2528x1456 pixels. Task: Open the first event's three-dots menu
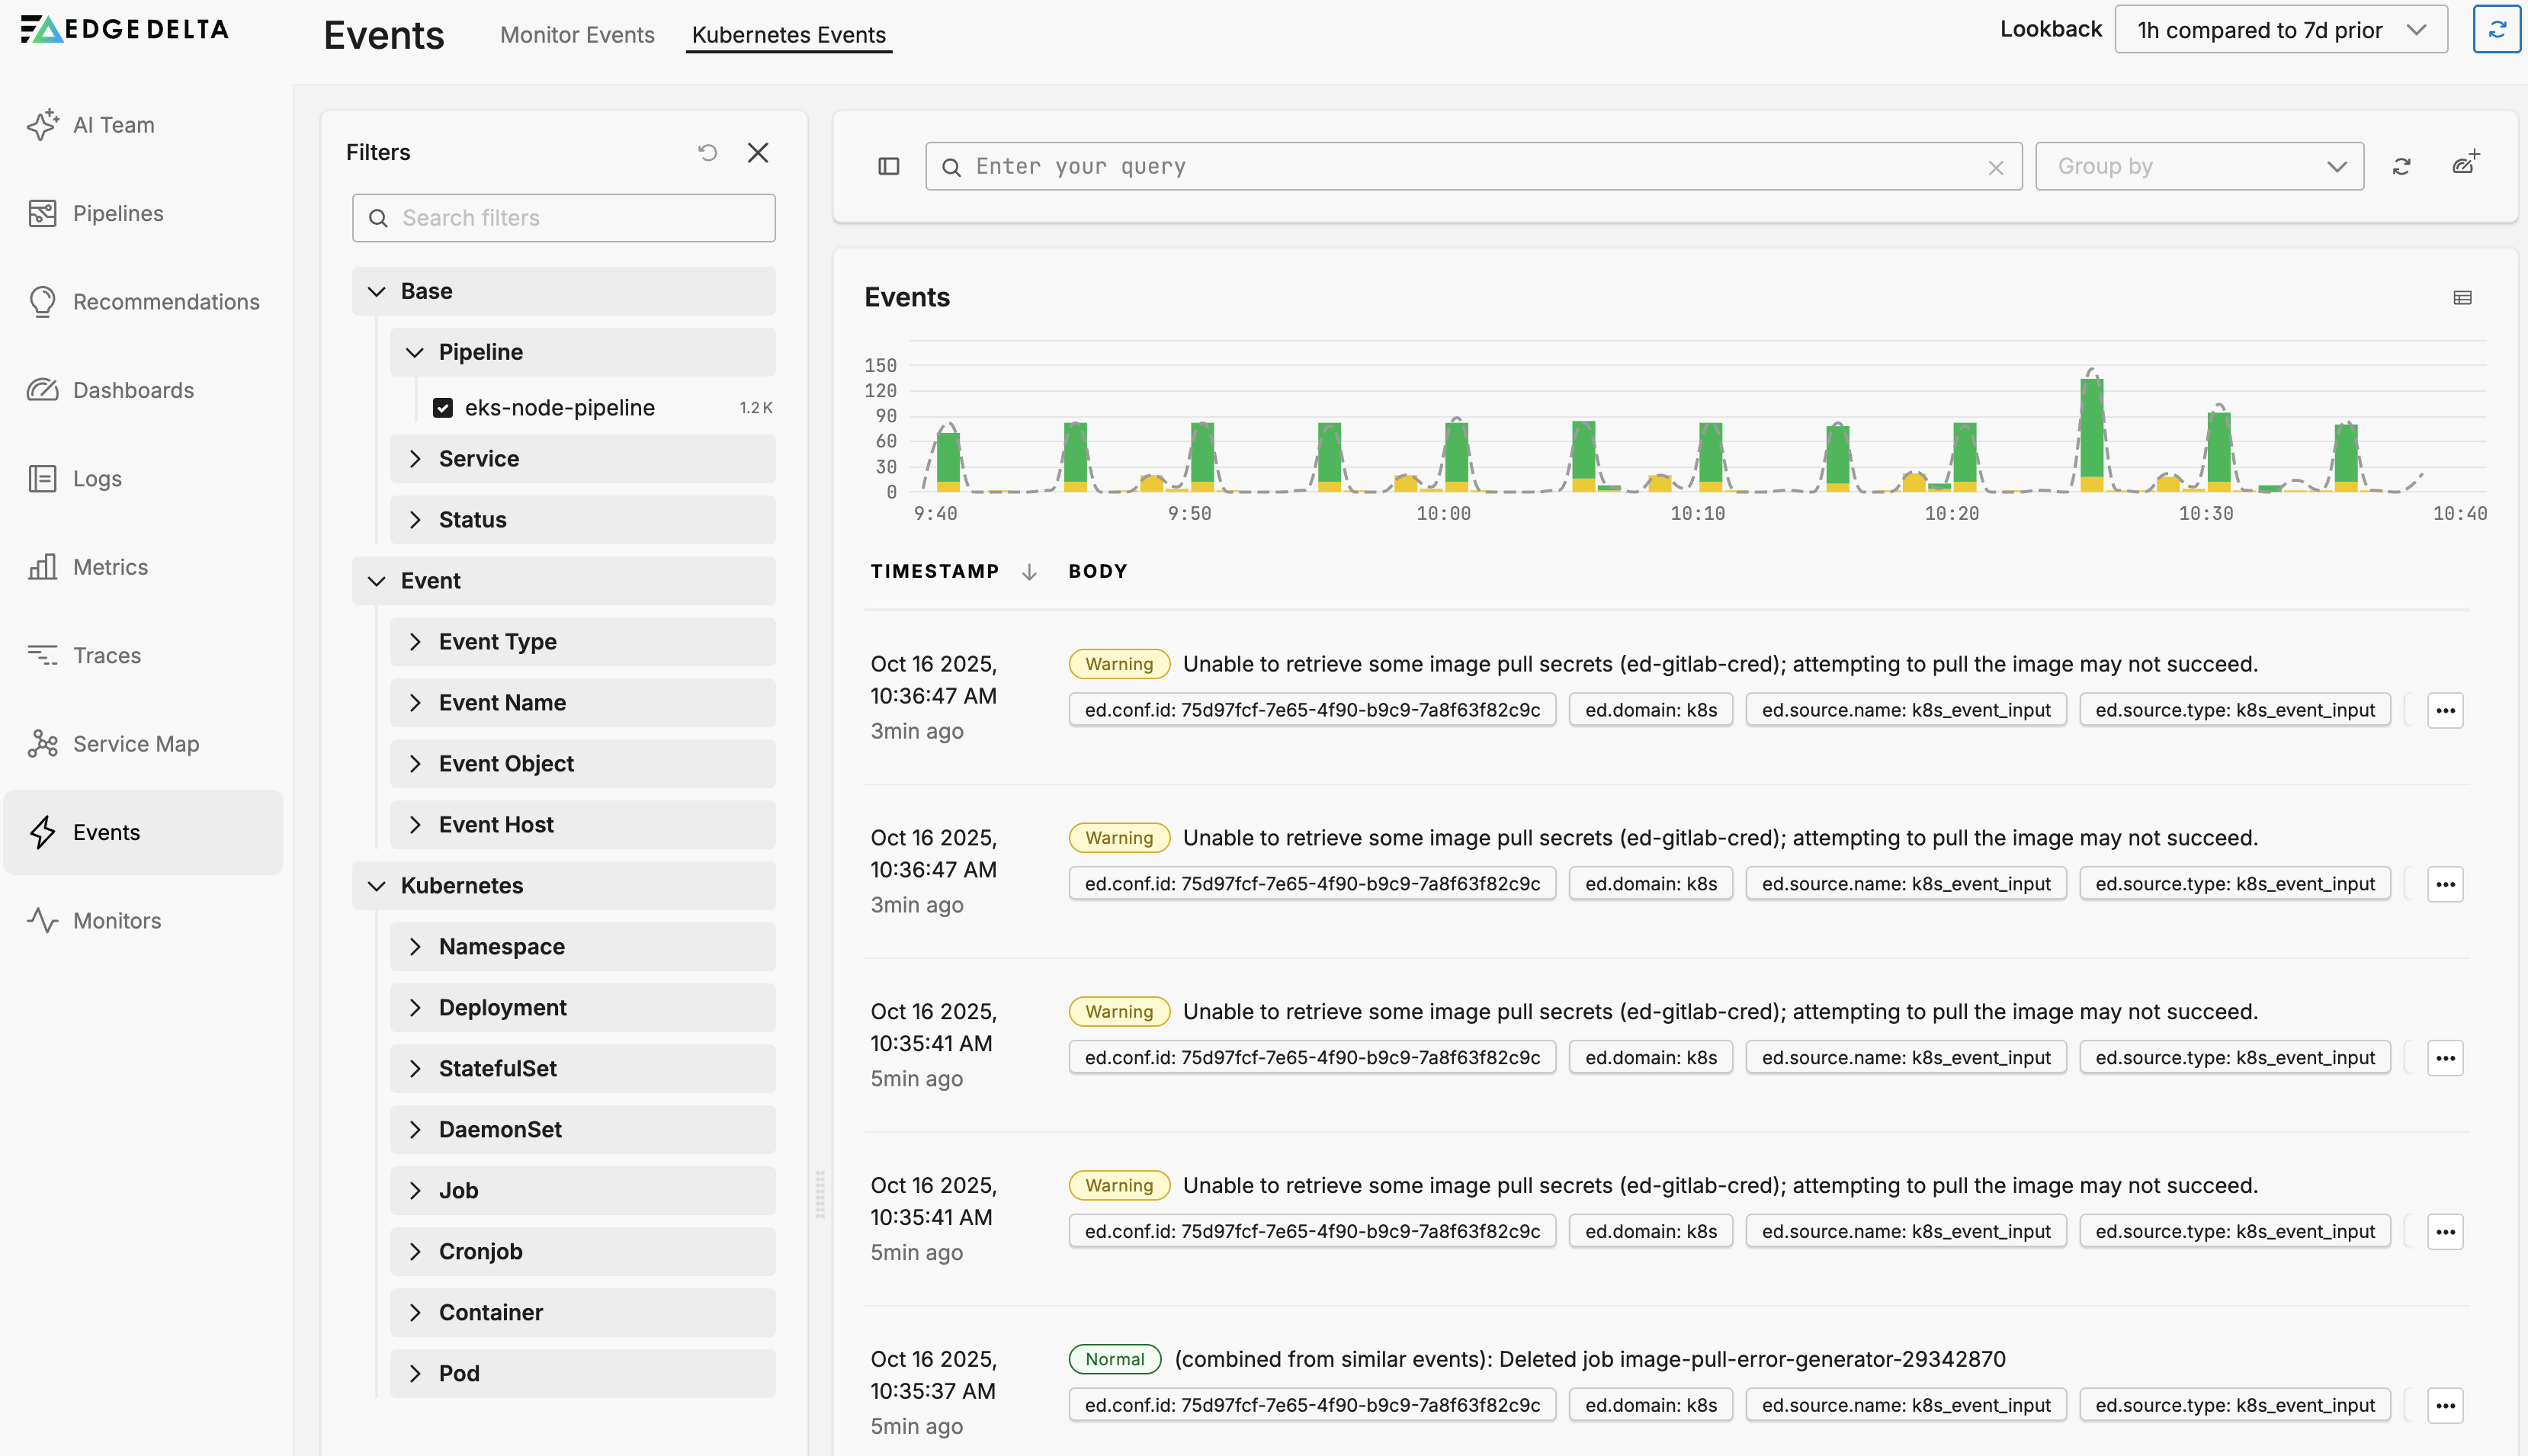click(2445, 711)
